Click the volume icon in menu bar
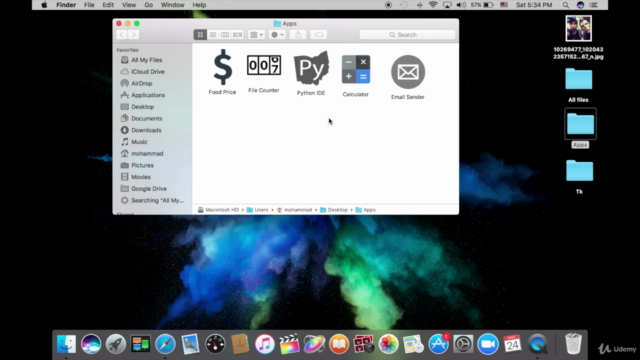This screenshot has width=640, height=360. tap(461, 5)
